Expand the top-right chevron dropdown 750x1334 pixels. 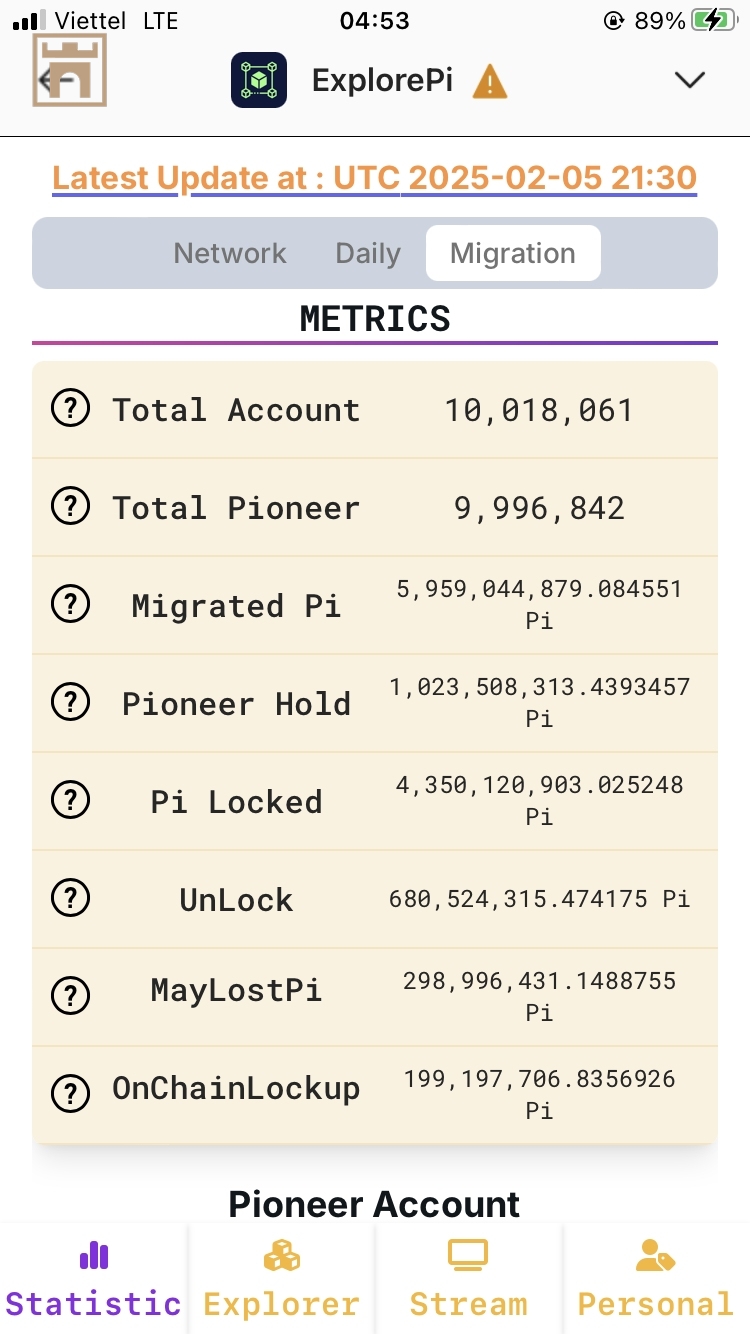[690, 80]
